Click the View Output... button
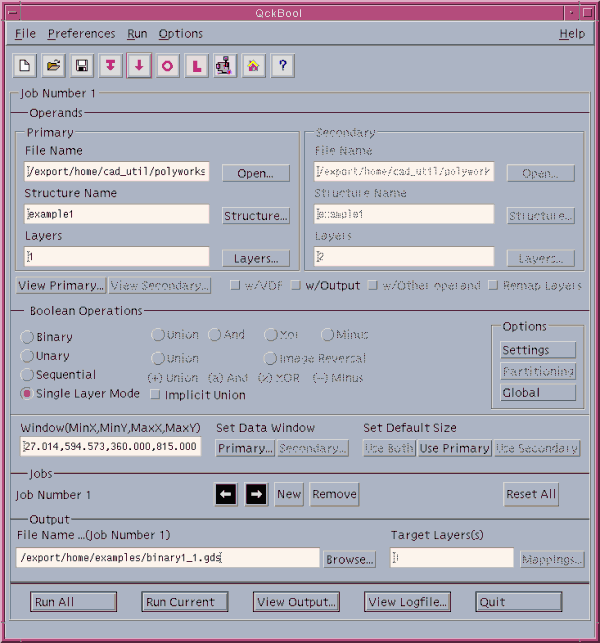 pyautogui.click(x=296, y=602)
